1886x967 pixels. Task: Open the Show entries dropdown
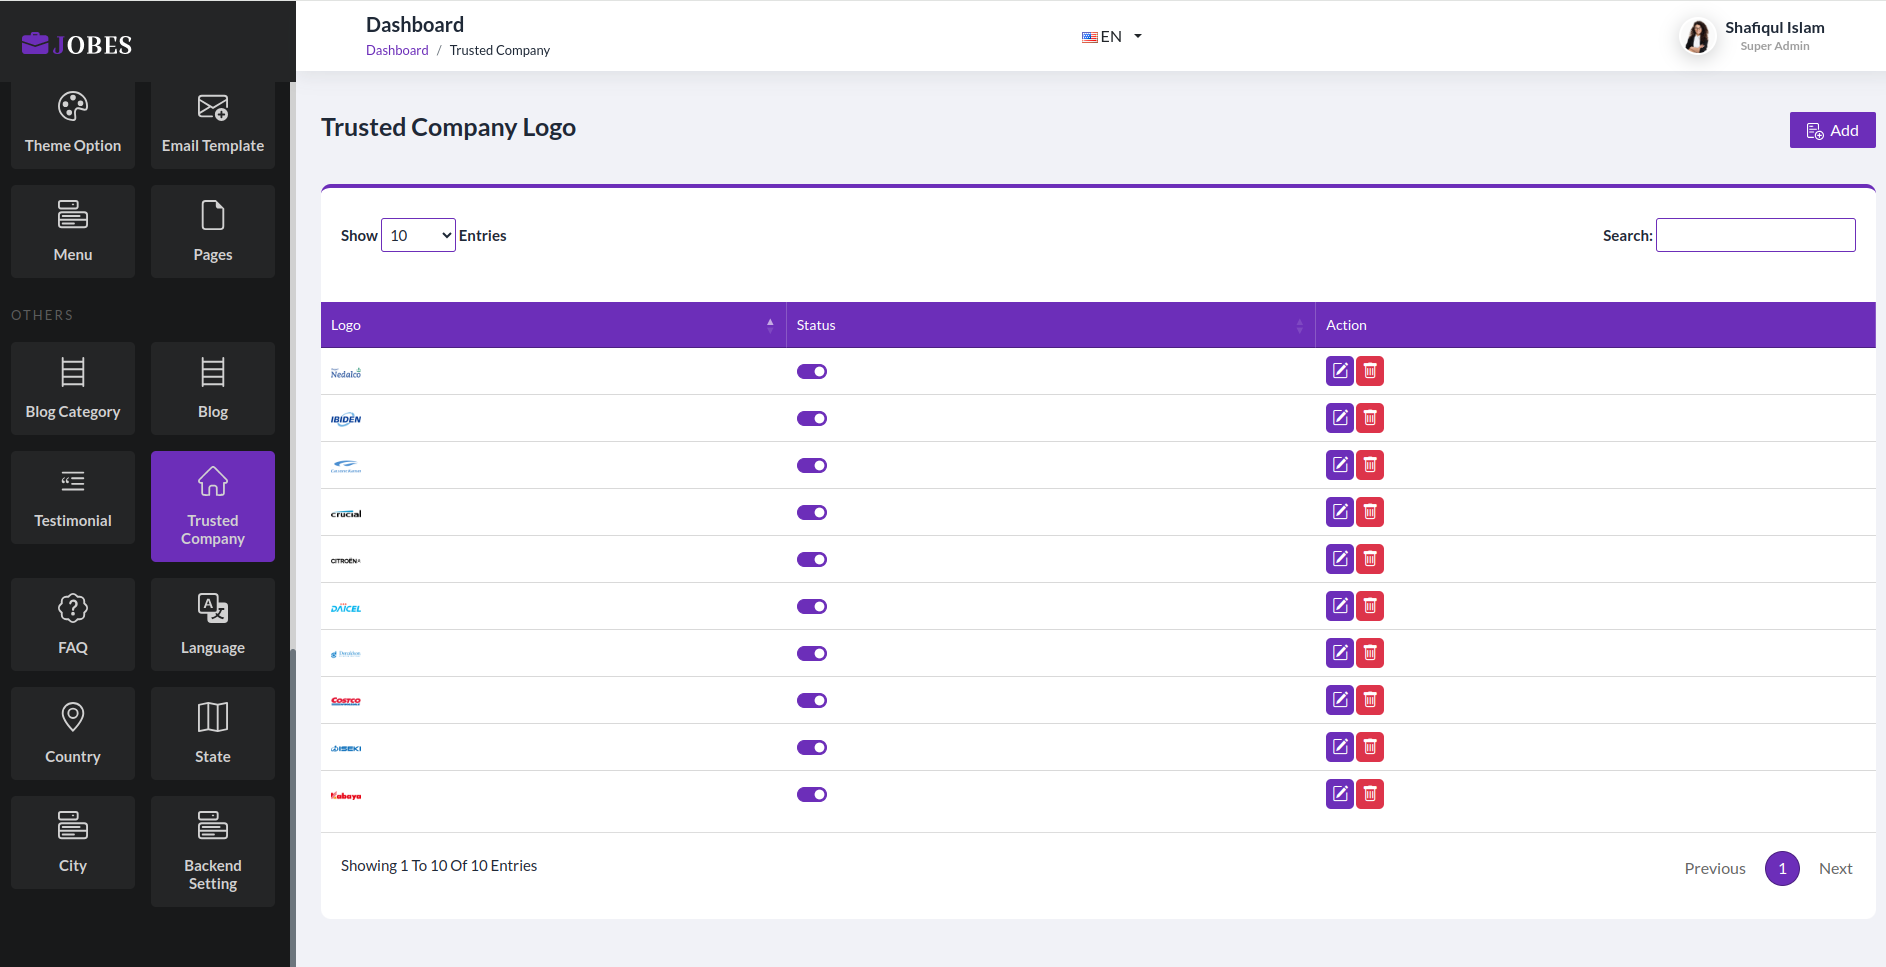[418, 235]
